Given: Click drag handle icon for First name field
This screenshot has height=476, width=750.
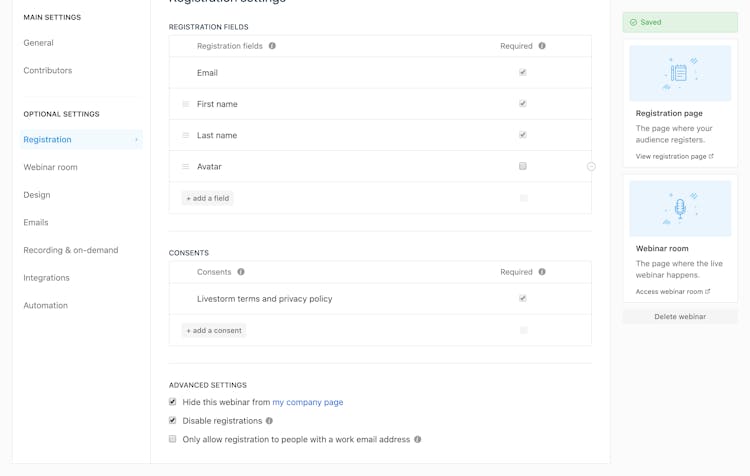Looking at the screenshot, I should [x=186, y=104].
